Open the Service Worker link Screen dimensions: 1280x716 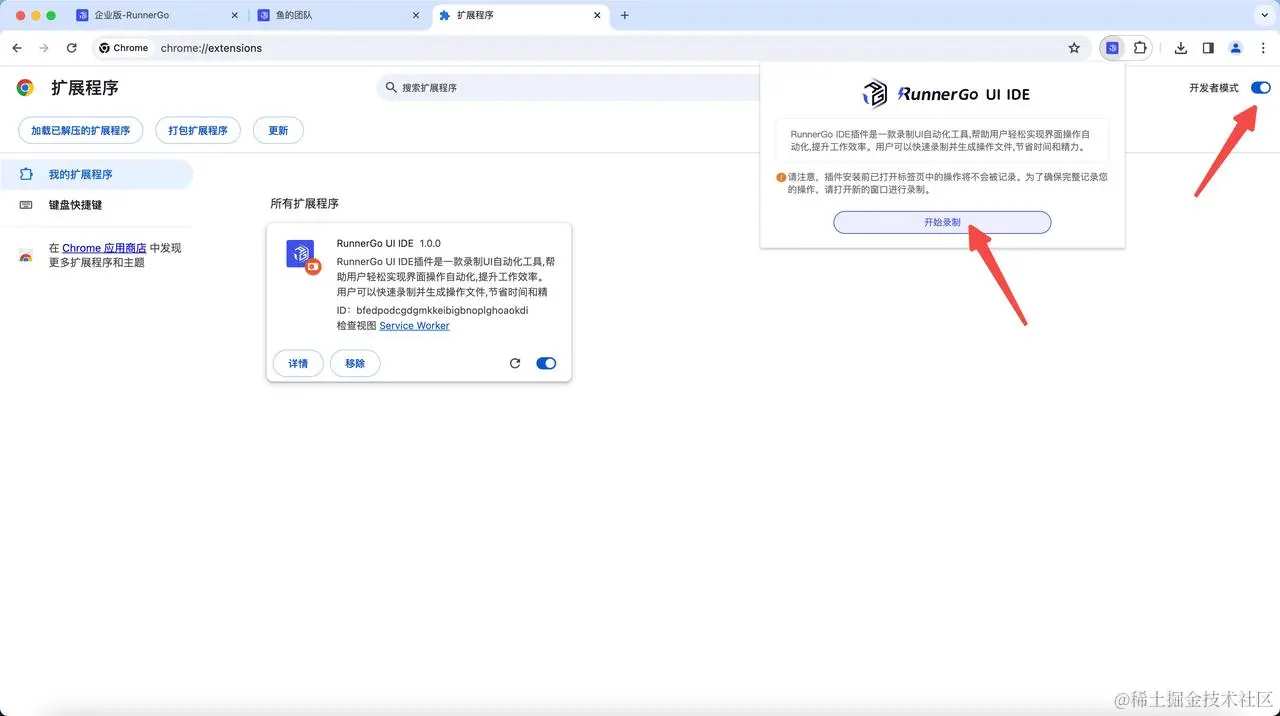(414, 326)
